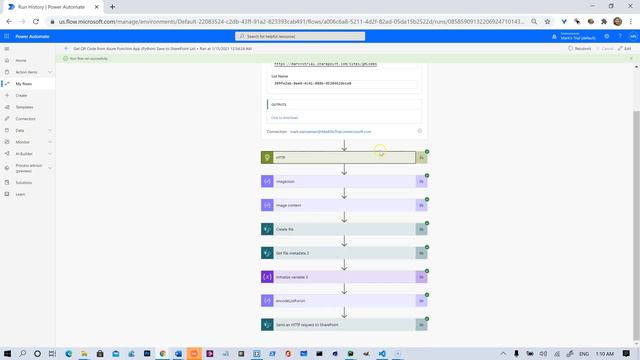The height and width of the screenshot is (360, 640).
Task: Expand the AI Builder section chevron
Action: tap(50, 154)
